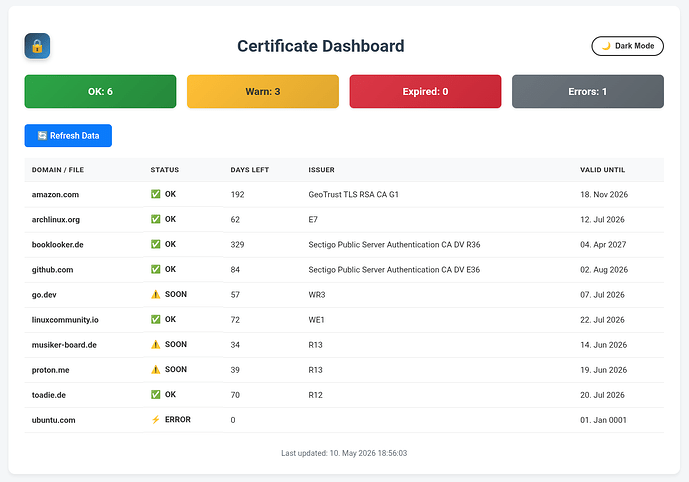
Task: Click green check icon for amazon.com
Action: 156,194
